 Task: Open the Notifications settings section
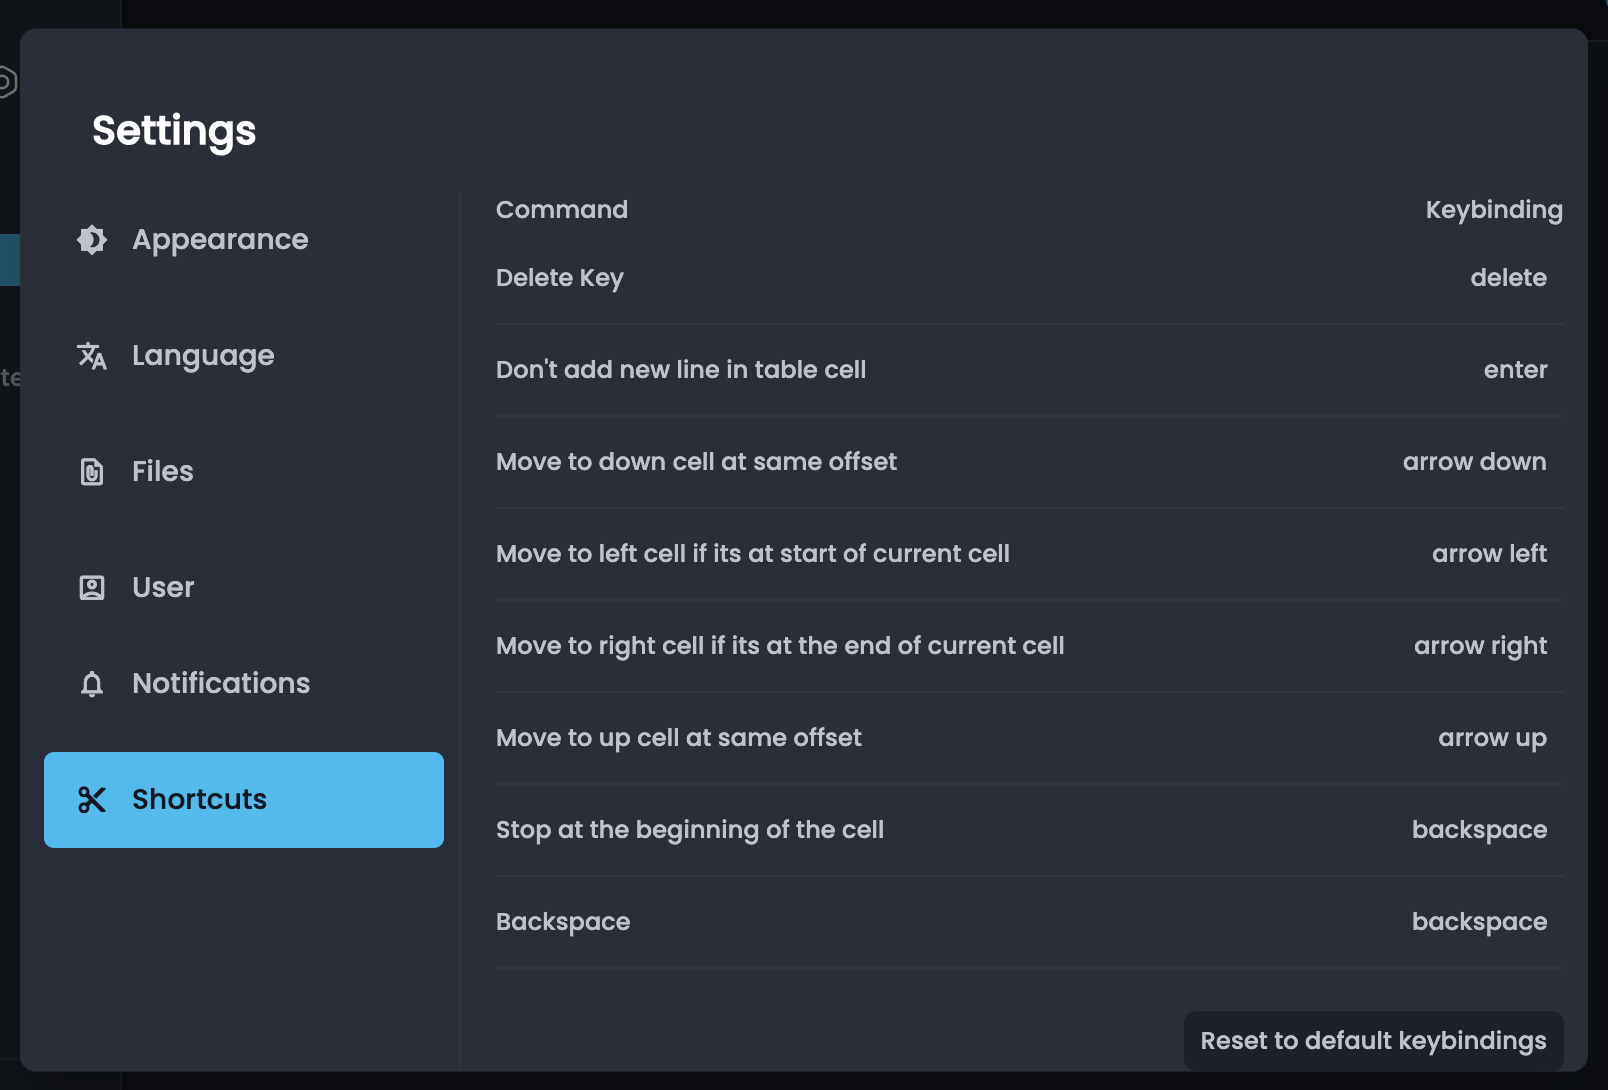coord(220,684)
